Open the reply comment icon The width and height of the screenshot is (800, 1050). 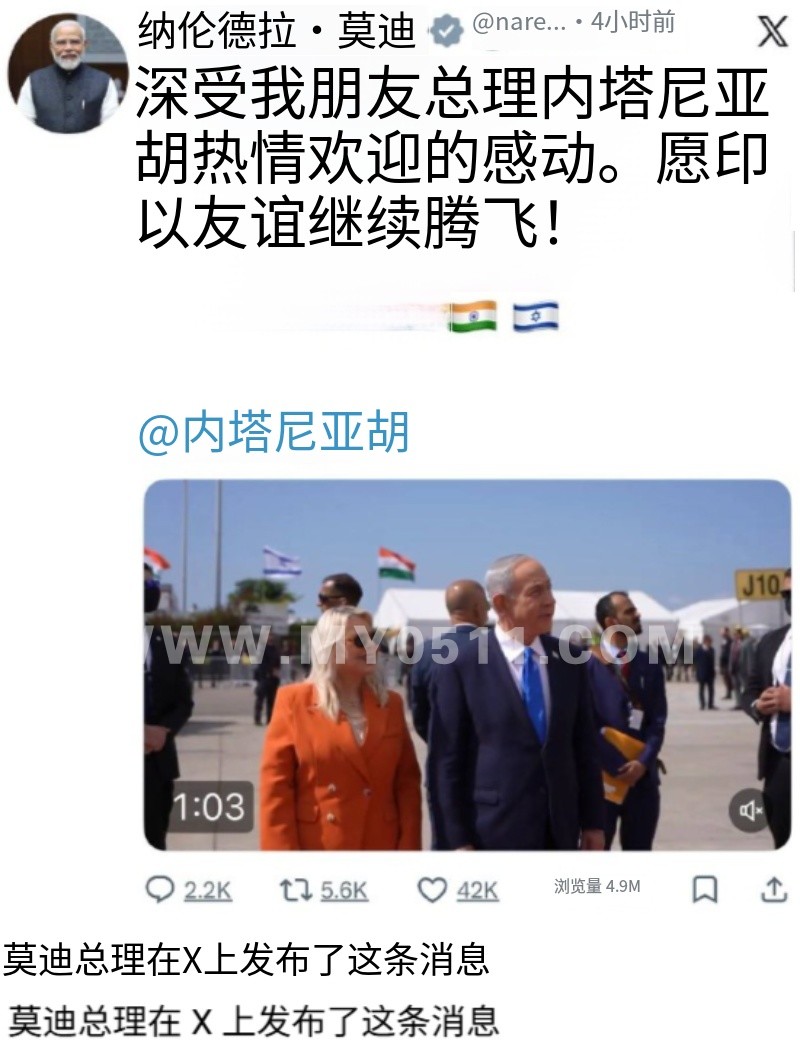159,890
